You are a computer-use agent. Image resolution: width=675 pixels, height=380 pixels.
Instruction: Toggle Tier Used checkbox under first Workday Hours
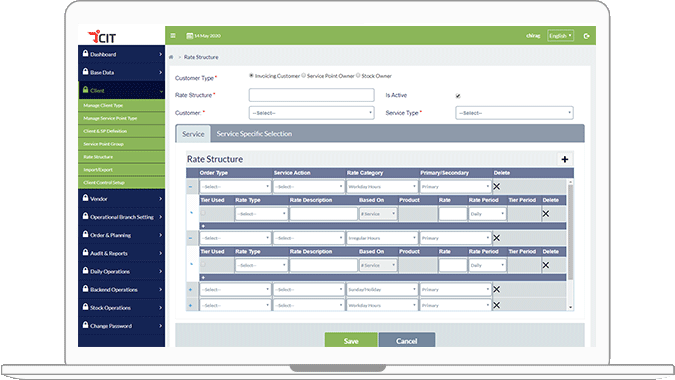[203, 213]
